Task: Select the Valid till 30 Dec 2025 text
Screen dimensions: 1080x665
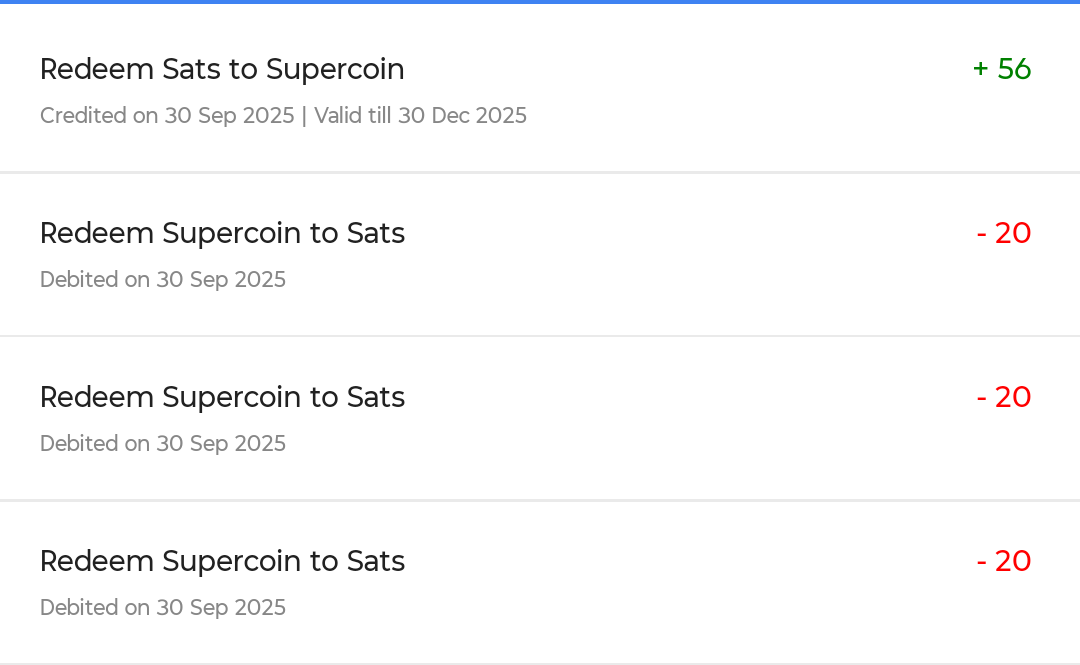Action: point(420,116)
